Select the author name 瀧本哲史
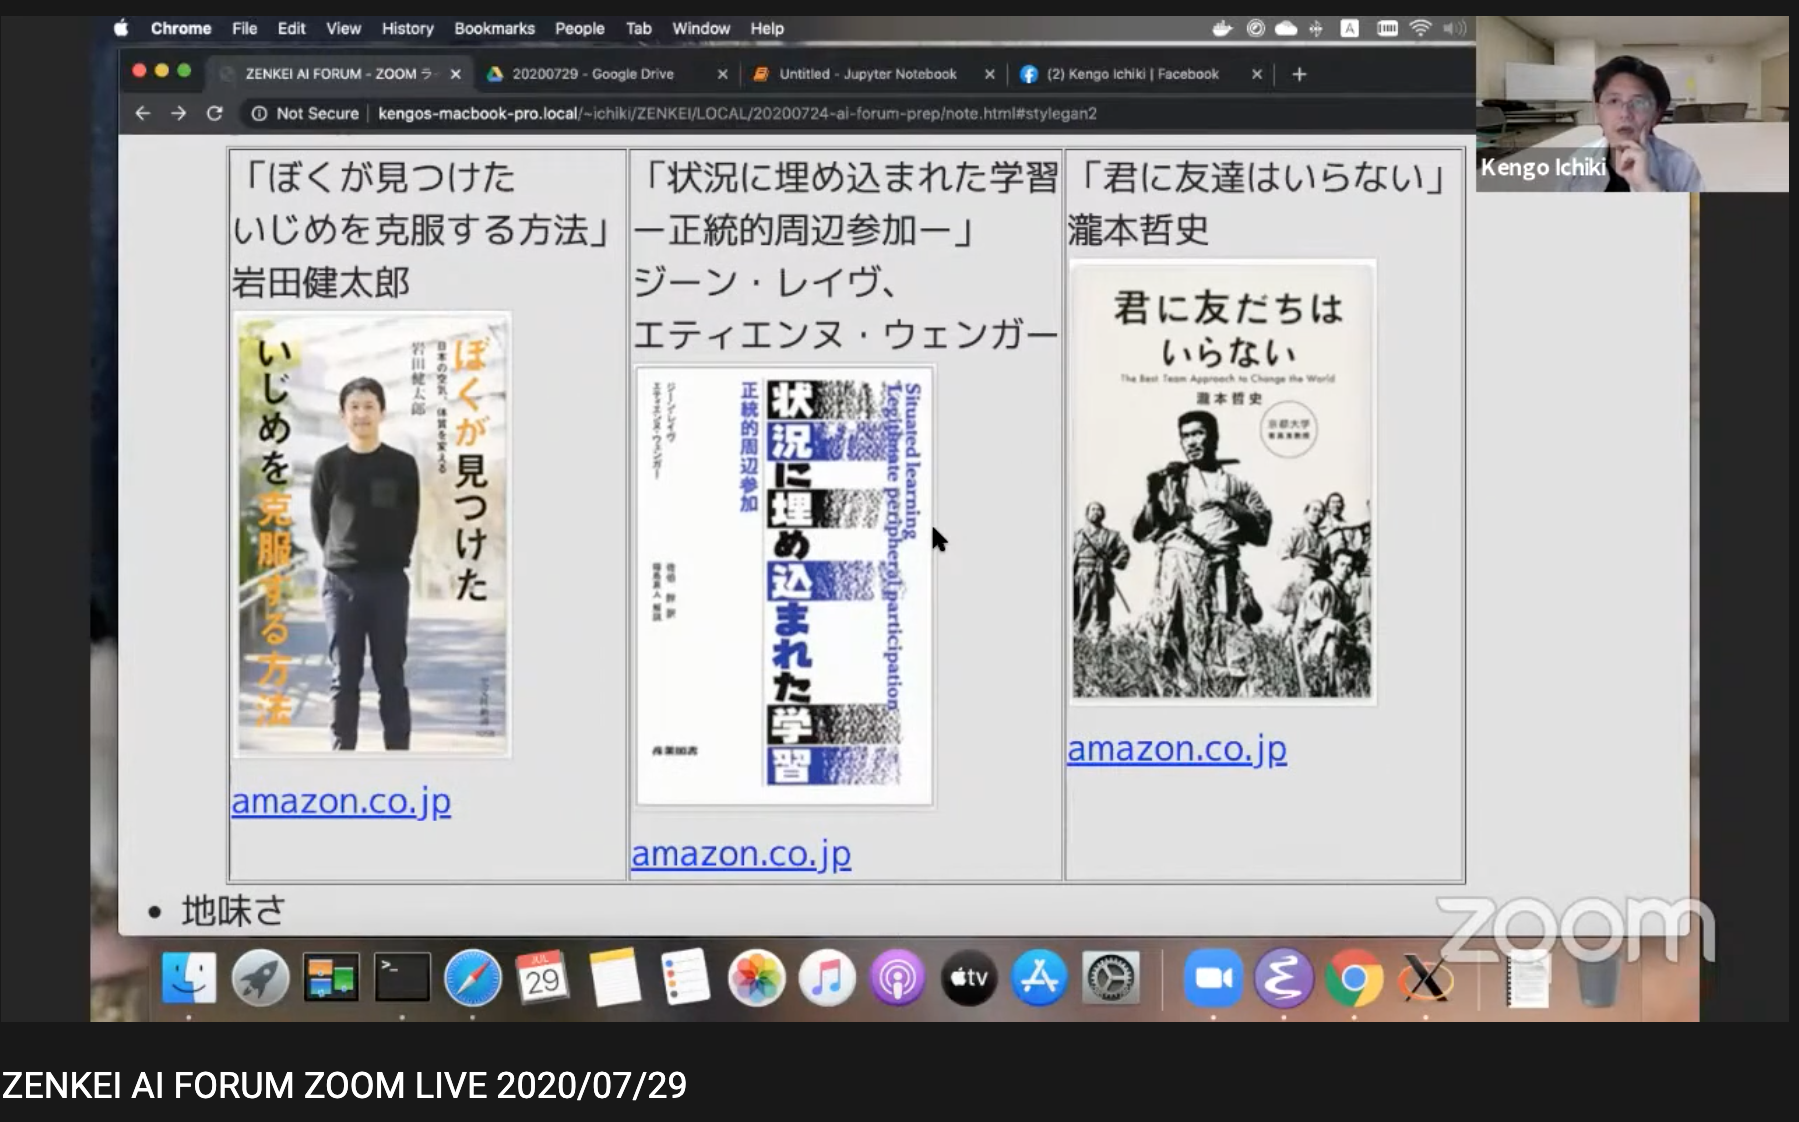Screen dimensions: 1799x1122 [x=1138, y=230]
